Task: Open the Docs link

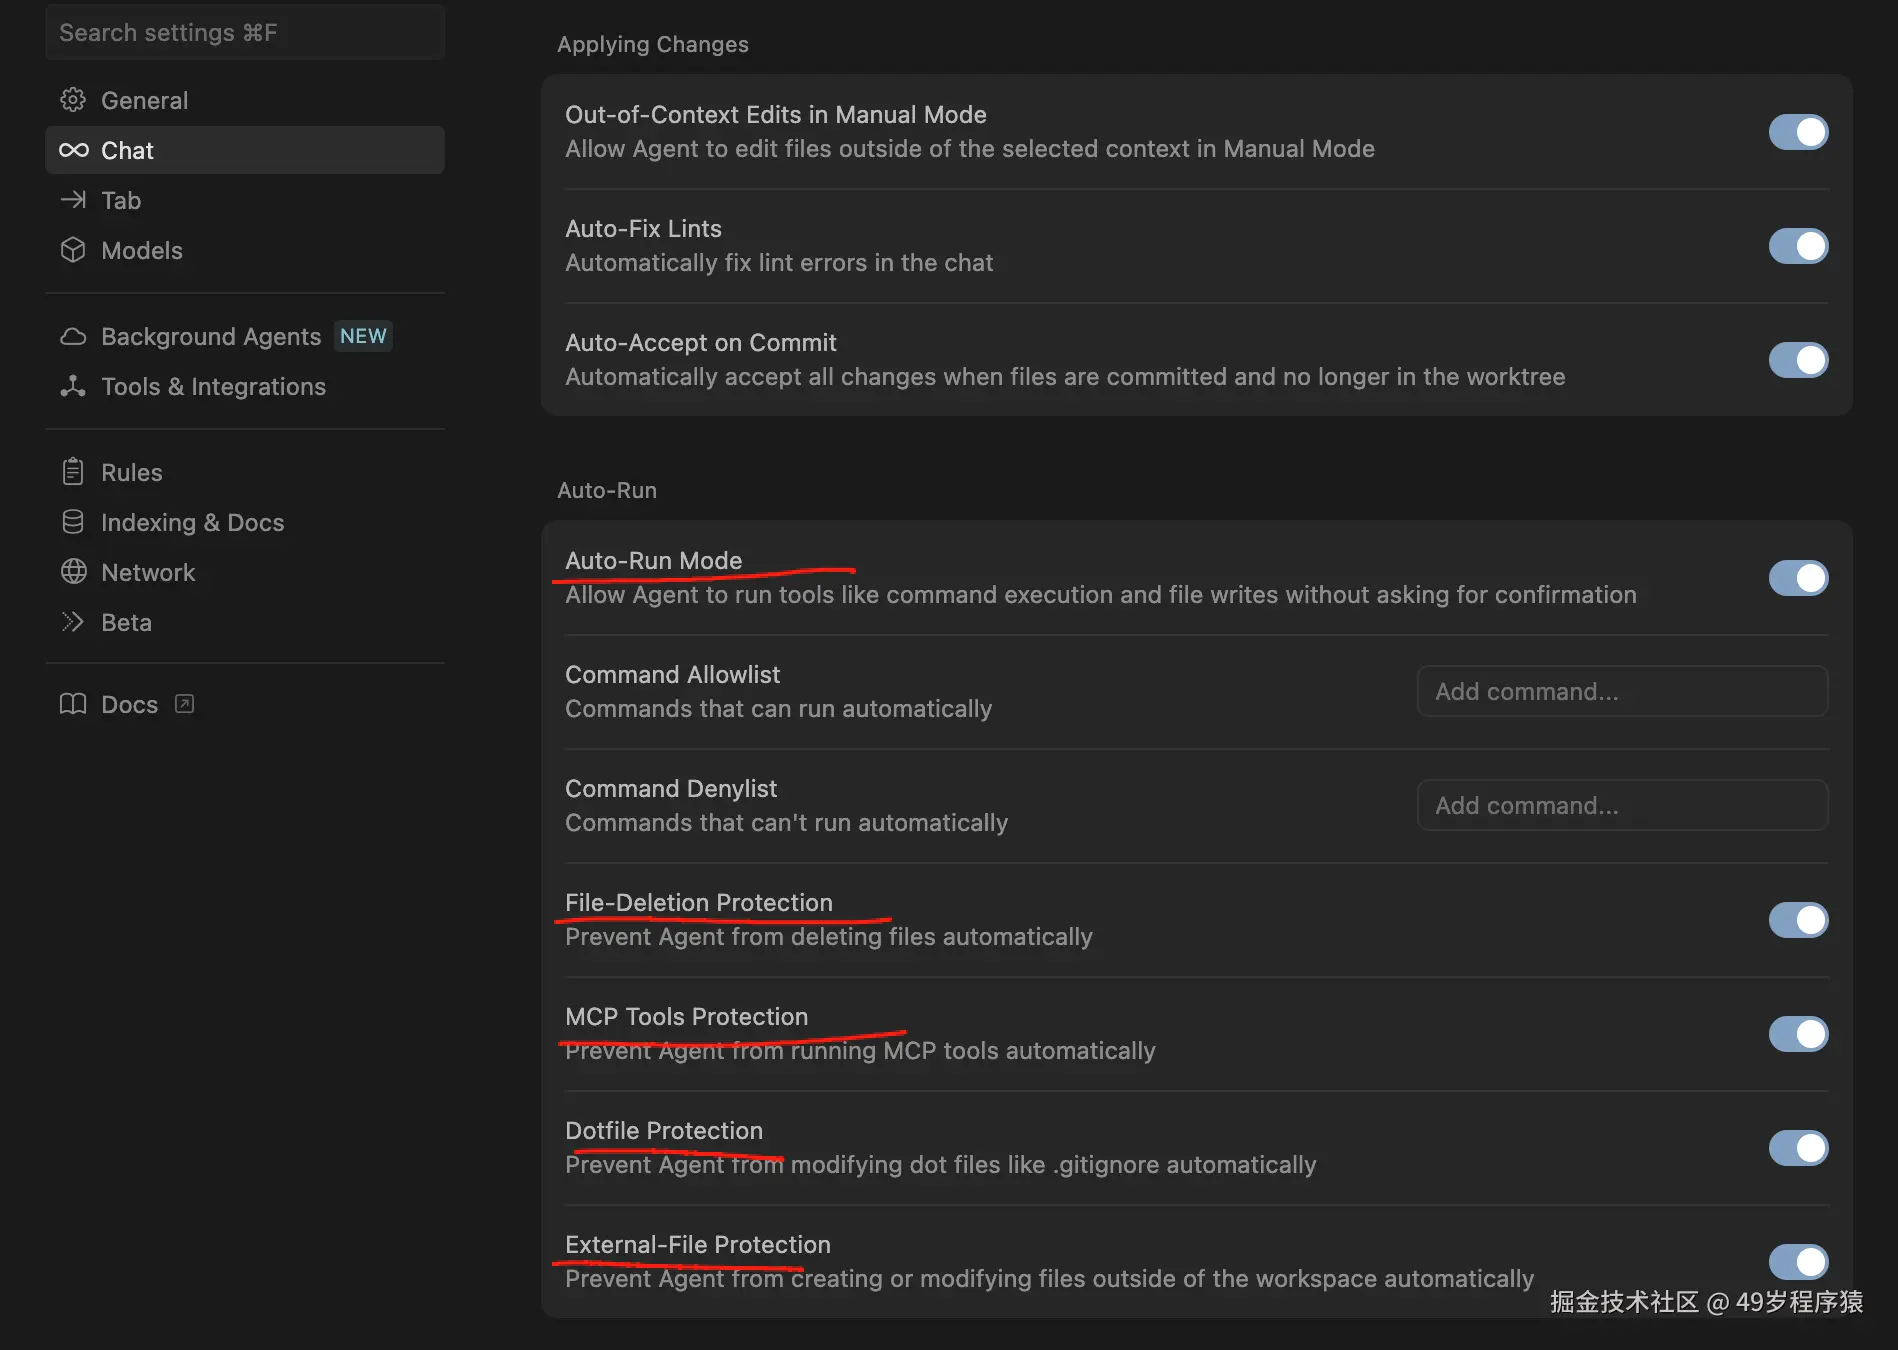Action: (x=129, y=704)
